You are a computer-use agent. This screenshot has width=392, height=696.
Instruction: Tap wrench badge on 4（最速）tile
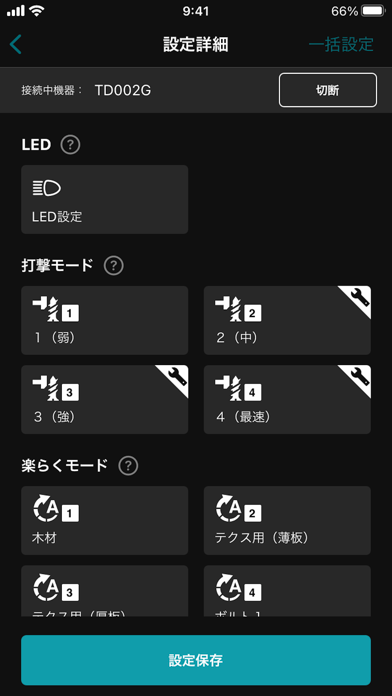pyautogui.click(x=360, y=376)
